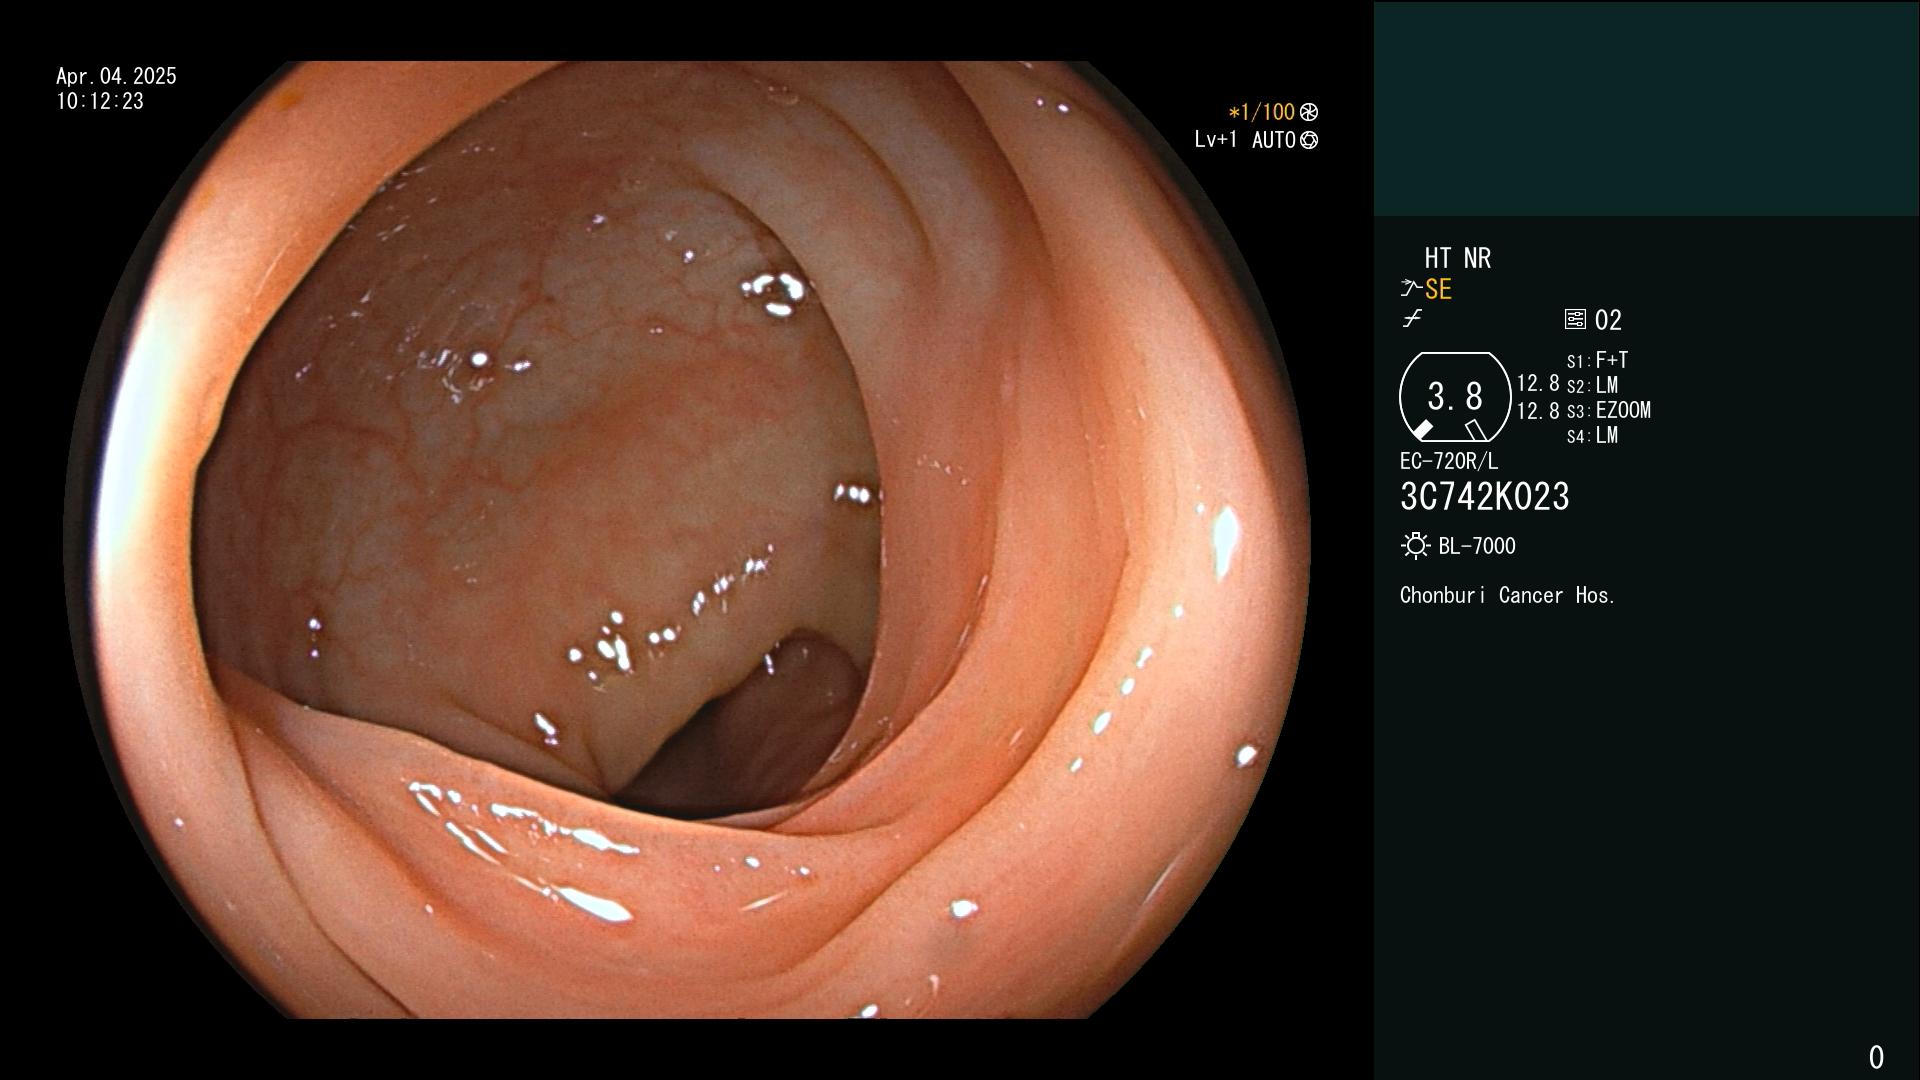Viewport: 1920px width, 1080px height.
Task: Click the S4: LM switch assignment
Action: pos(1592,435)
